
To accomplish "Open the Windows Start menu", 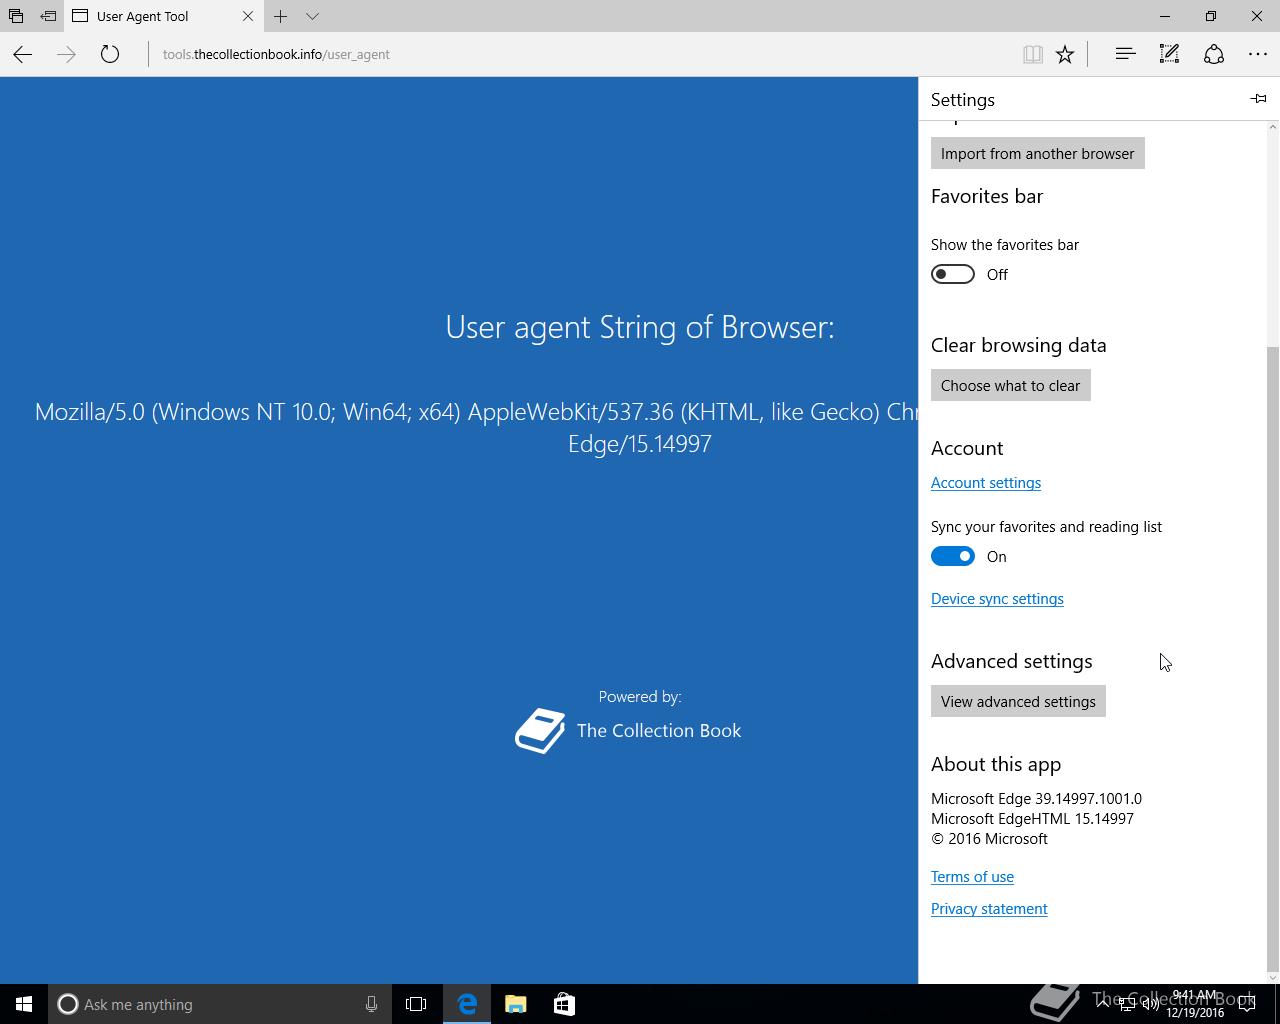I will click(x=24, y=1004).
